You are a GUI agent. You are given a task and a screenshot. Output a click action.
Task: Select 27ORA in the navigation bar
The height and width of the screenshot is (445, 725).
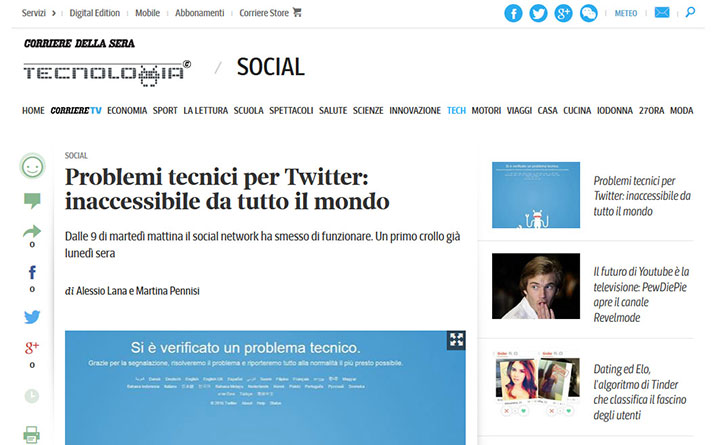coord(651,111)
